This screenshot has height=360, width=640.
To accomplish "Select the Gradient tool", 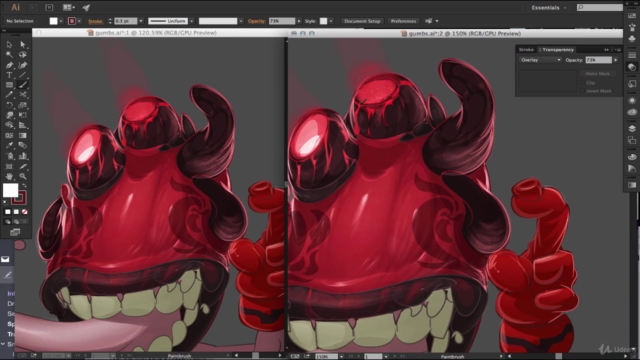I will point(23,136).
